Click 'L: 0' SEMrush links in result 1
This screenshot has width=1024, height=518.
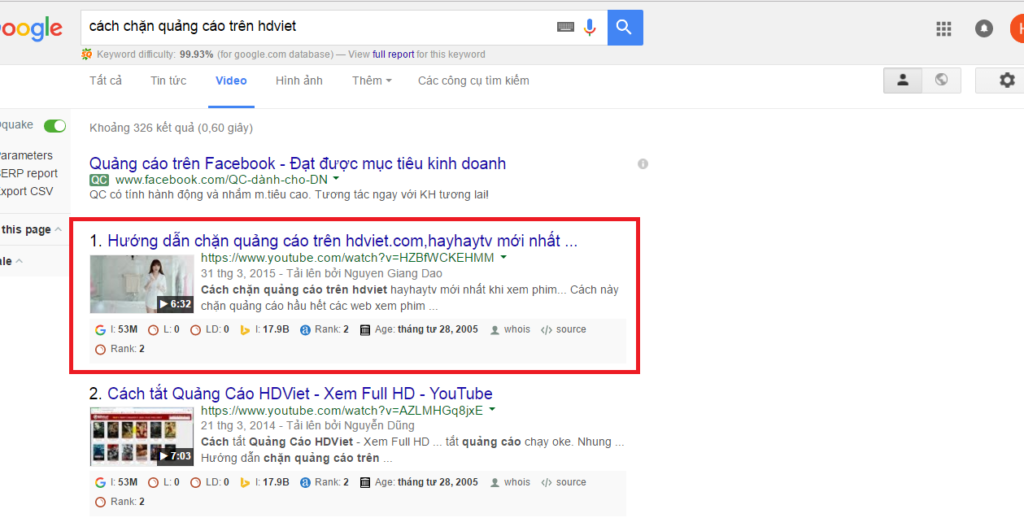click(163, 330)
